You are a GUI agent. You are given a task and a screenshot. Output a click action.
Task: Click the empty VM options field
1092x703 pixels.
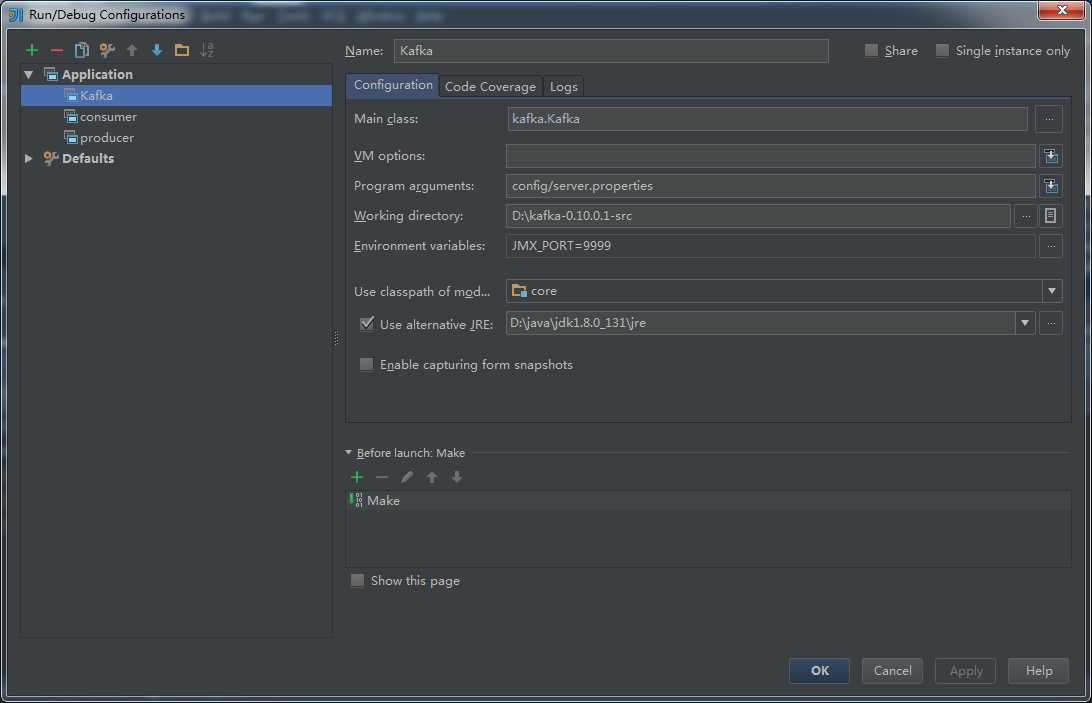click(770, 156)
